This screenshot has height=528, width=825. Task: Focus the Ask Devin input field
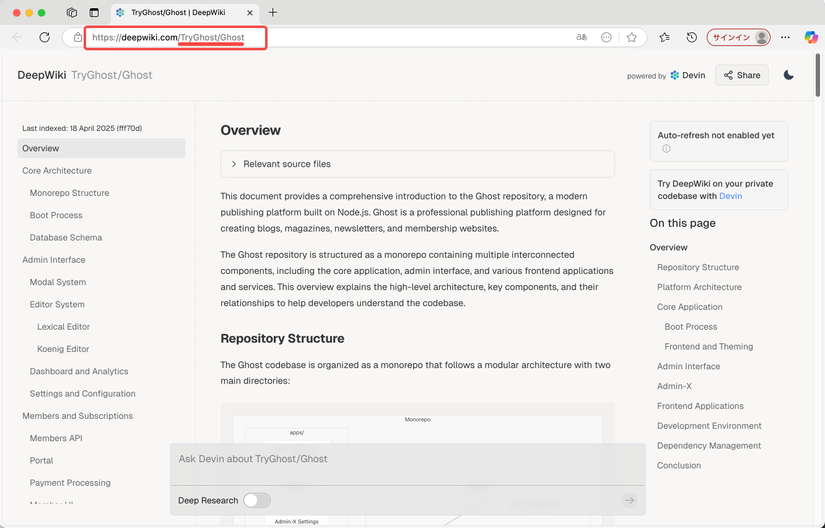[x=407, y=459]
